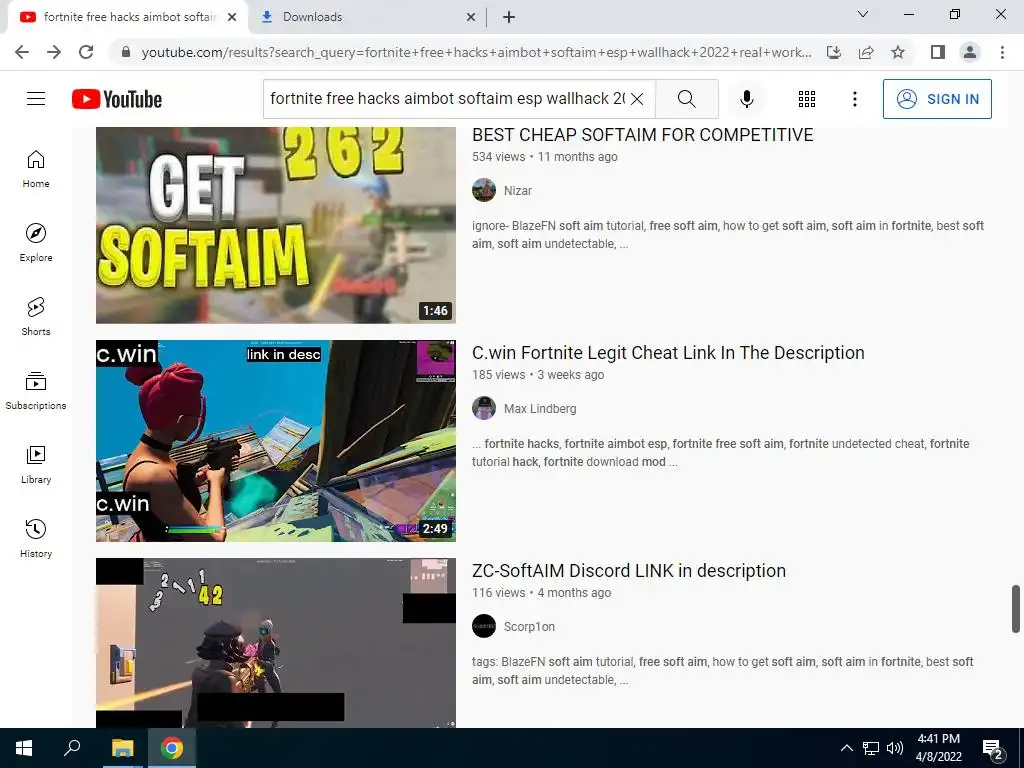Open File Explorer from the taskbar
1024x768 pixels.
pos(122,748)
